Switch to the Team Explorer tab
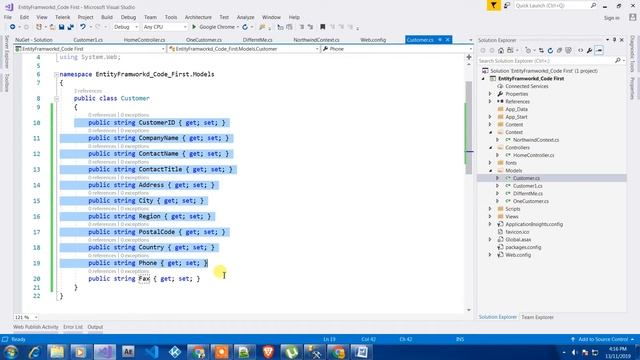 (537, 317)
